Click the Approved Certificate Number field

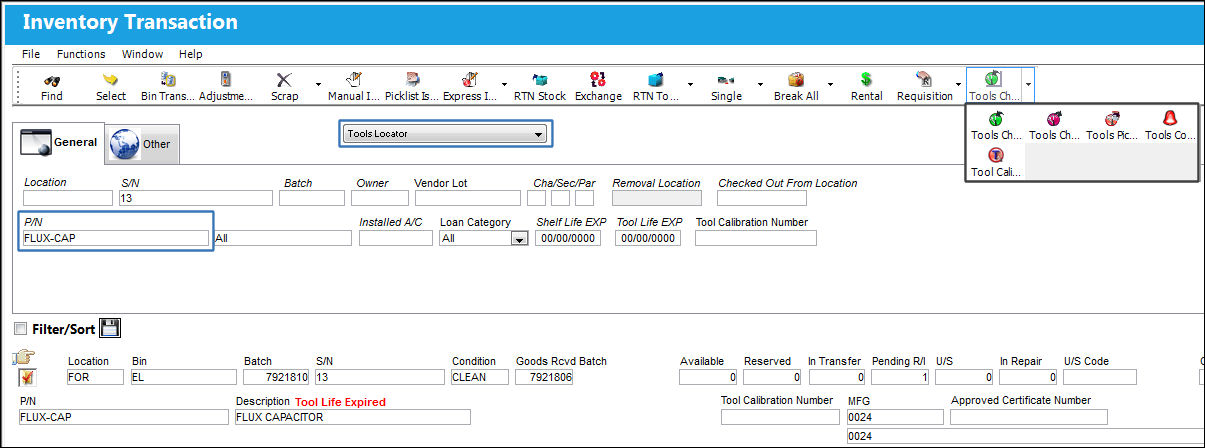click(x=1028, y=417)
